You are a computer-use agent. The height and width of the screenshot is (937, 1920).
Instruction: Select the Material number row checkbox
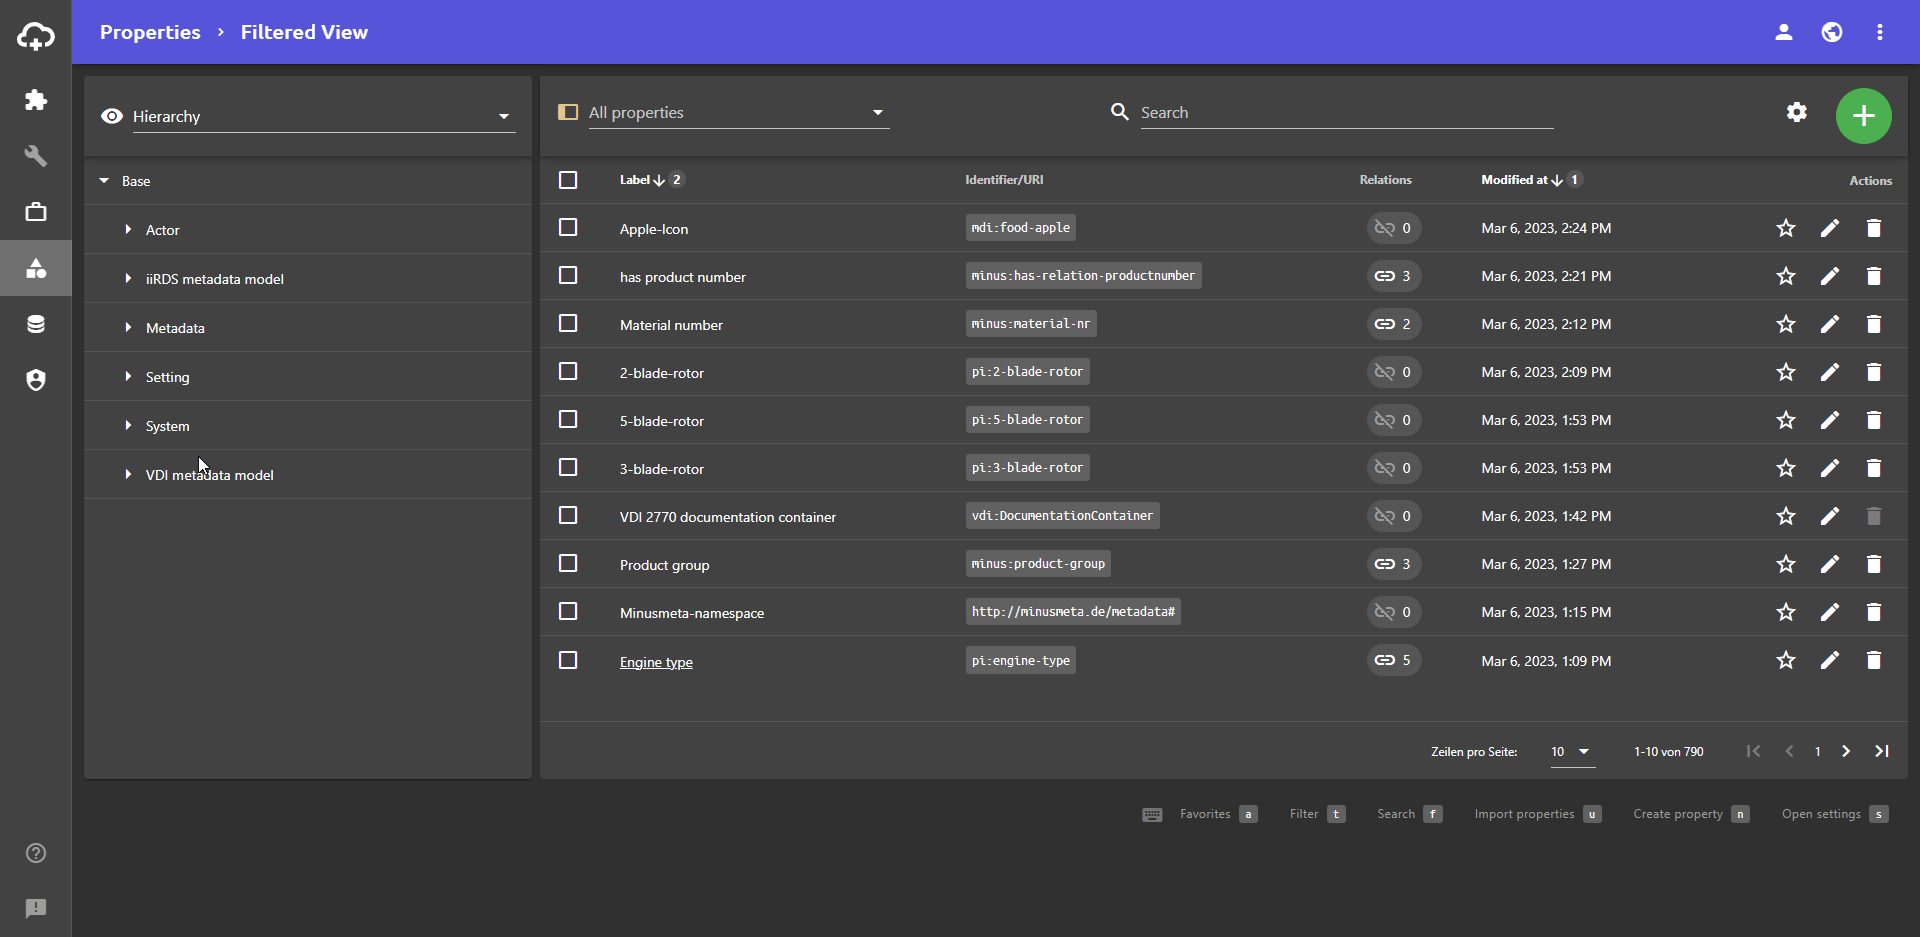coord(568,323)
